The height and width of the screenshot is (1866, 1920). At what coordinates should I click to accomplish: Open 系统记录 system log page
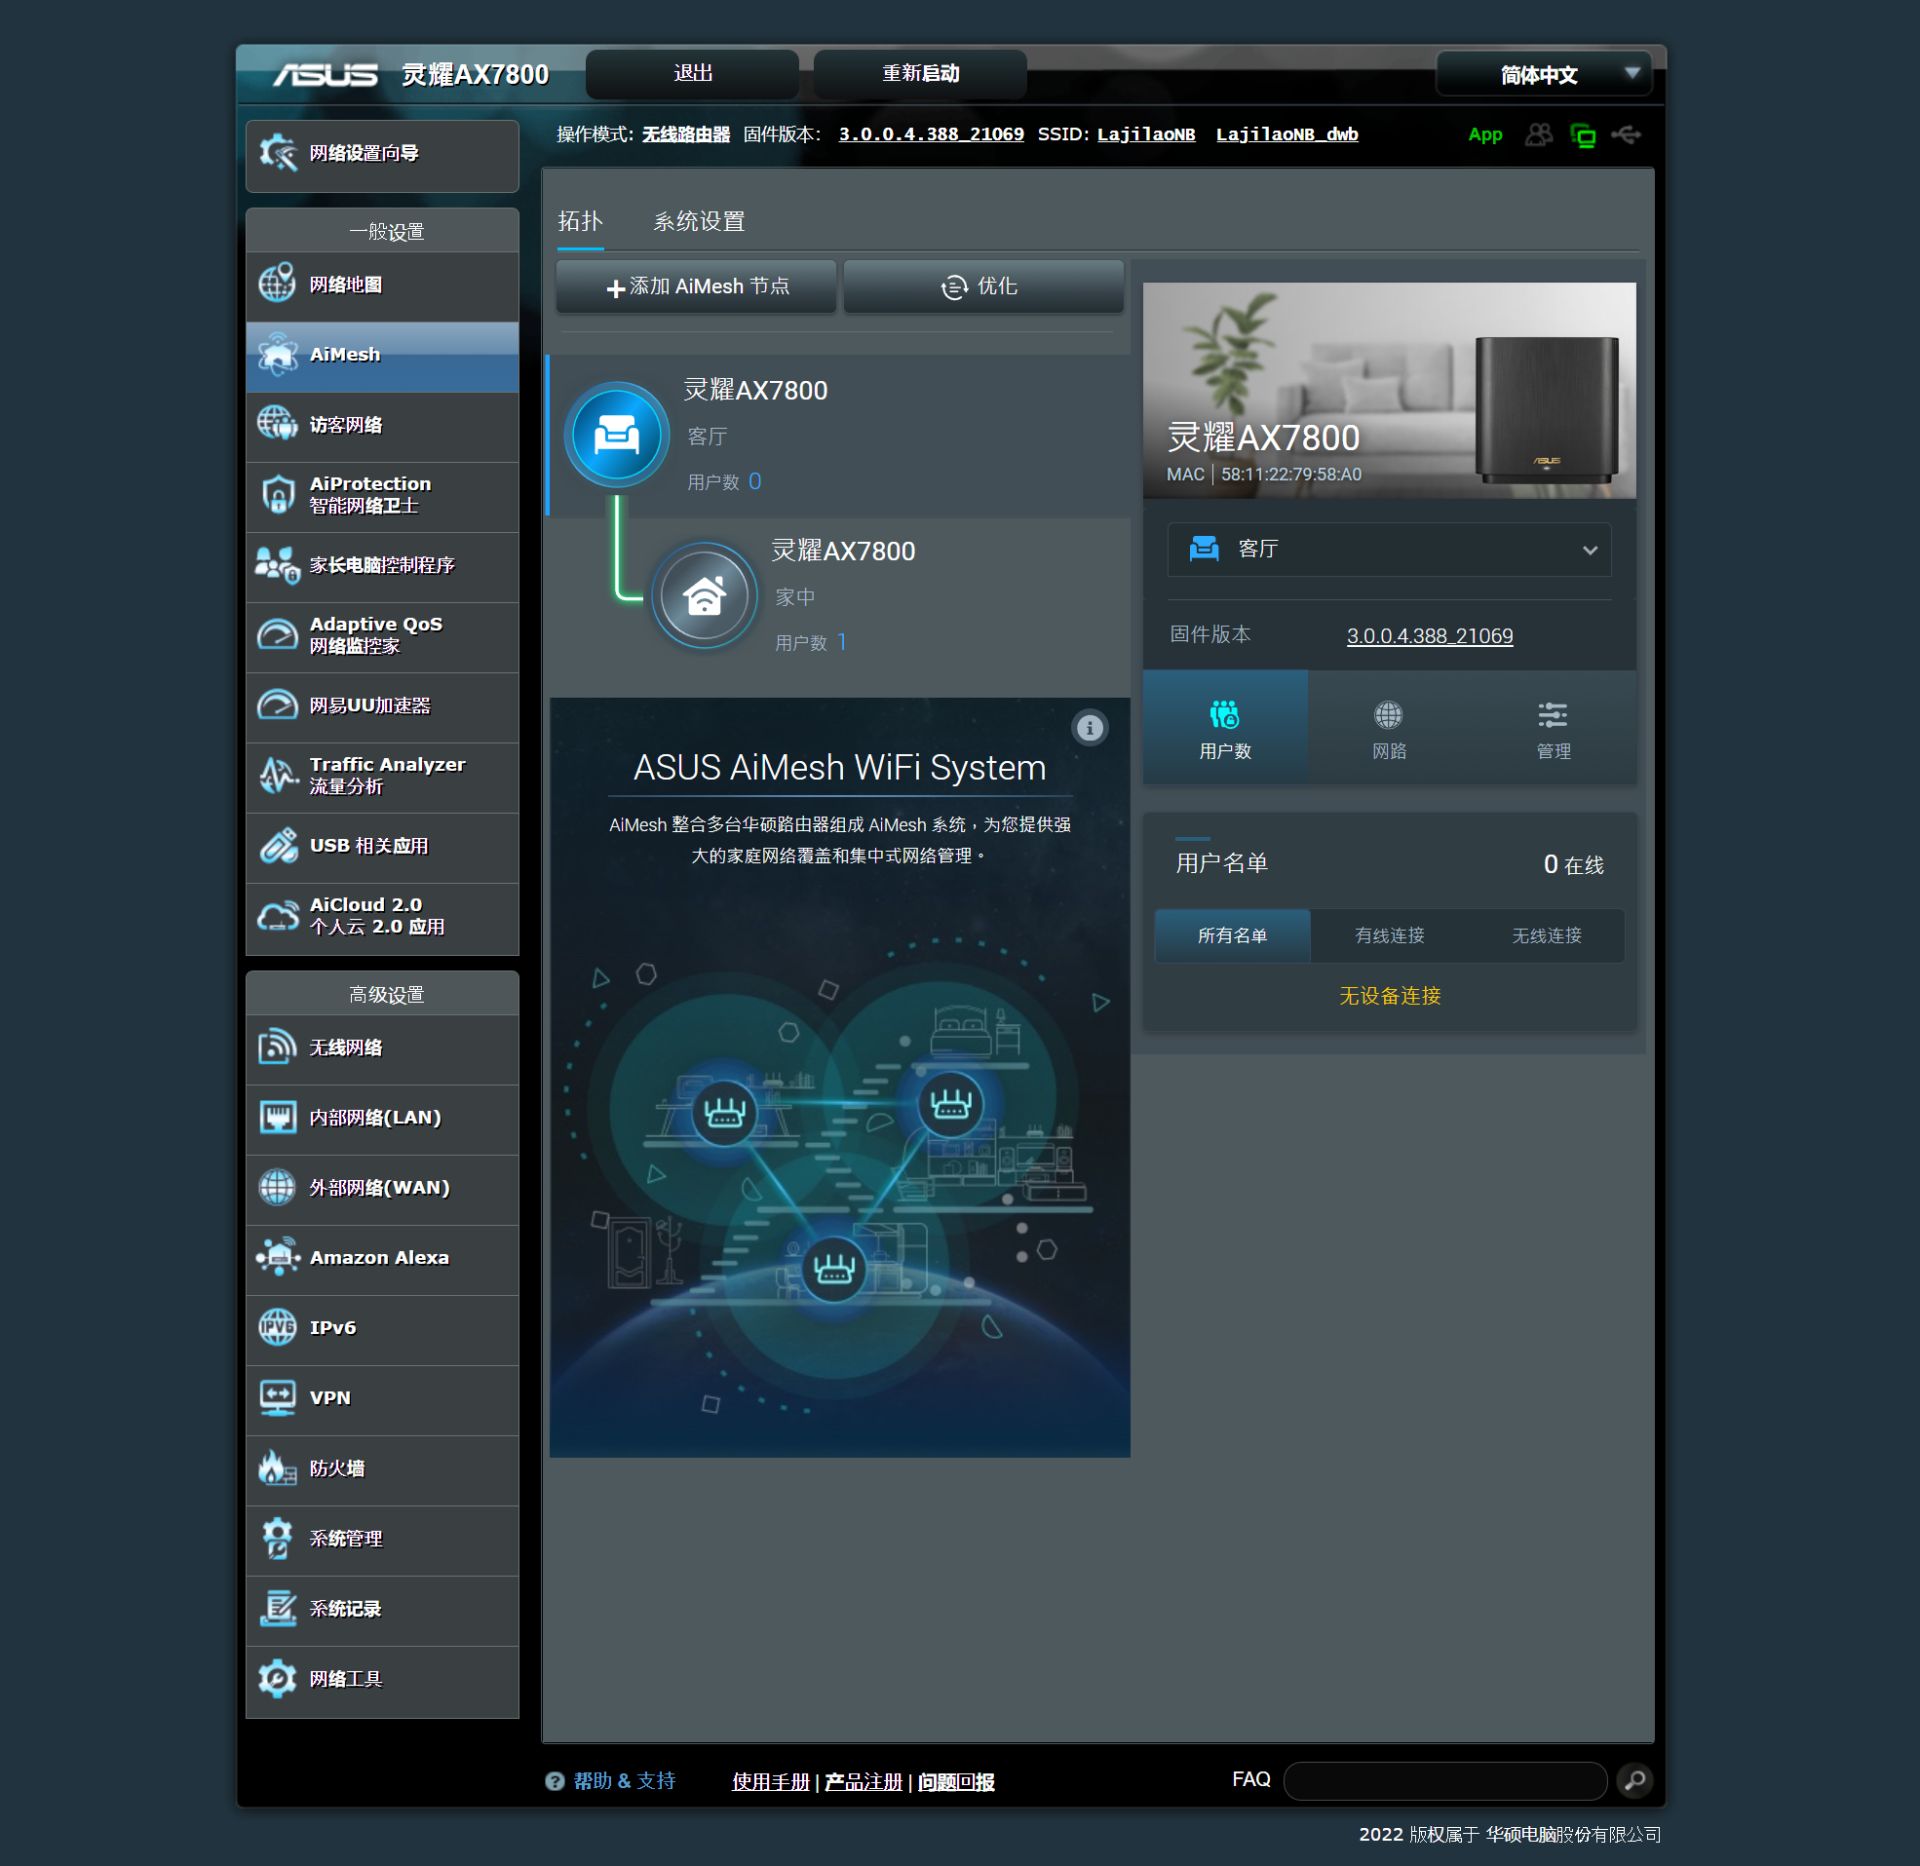382,1609
